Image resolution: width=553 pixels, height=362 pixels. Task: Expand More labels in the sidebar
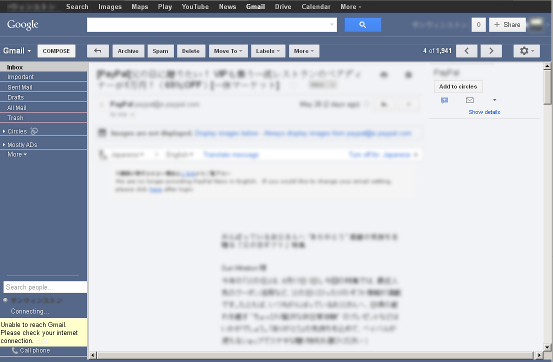tap(17, 154)
